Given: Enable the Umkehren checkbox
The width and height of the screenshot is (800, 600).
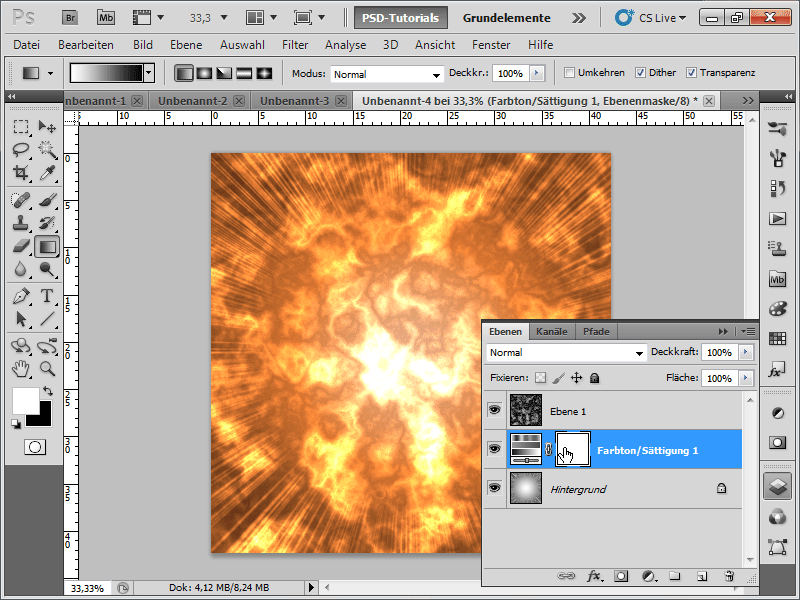Looking at the screenshot, I should pos(570,73).
